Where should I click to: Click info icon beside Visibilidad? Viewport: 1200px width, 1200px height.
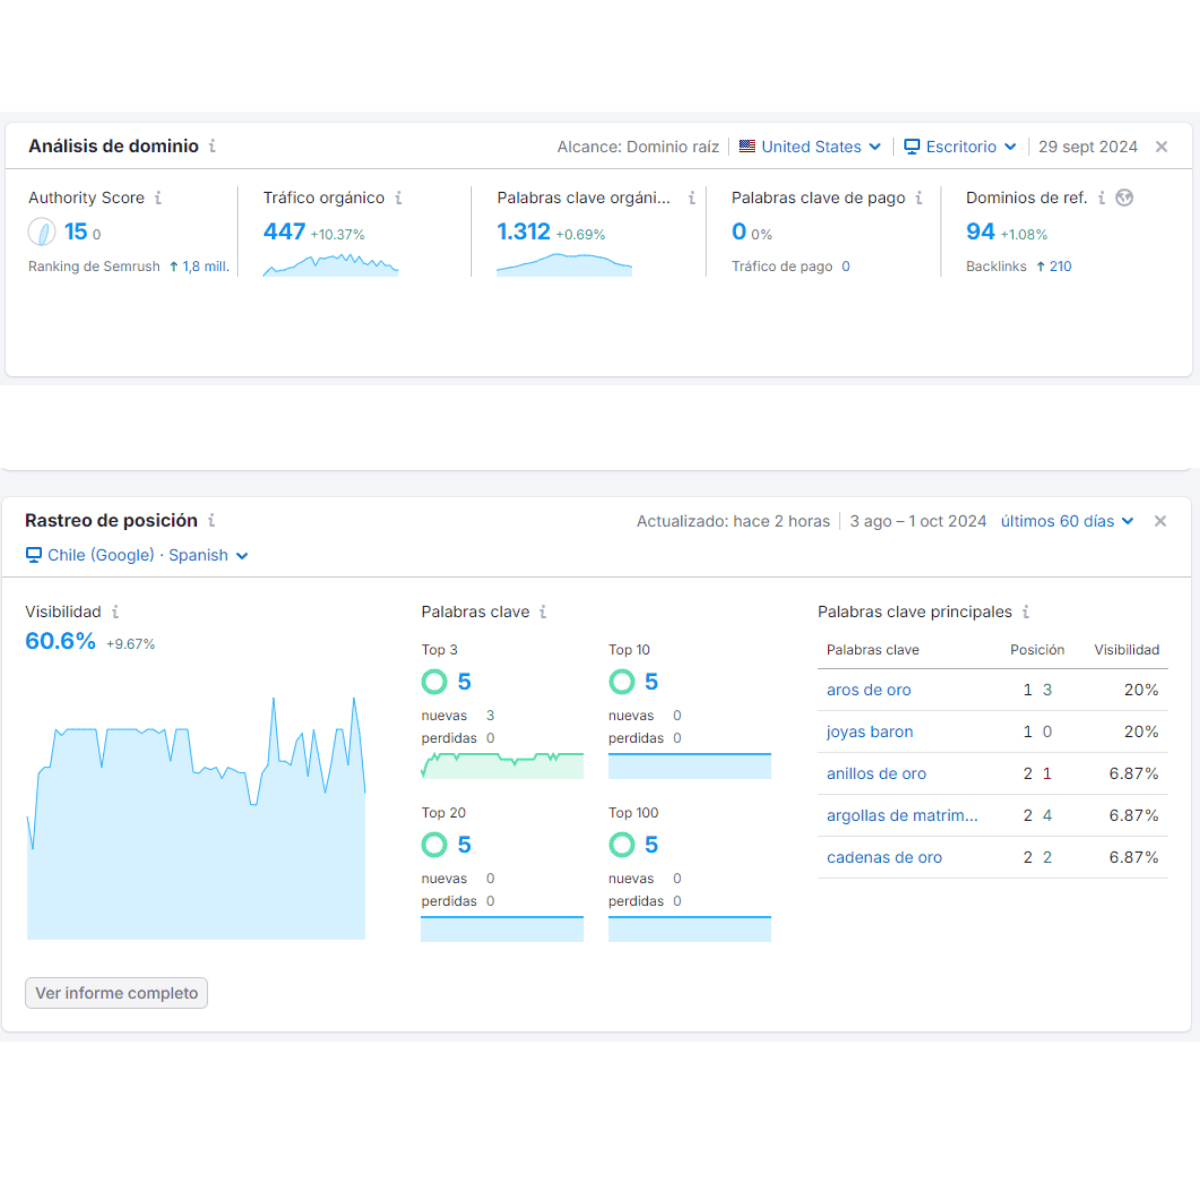click(115, 612)
